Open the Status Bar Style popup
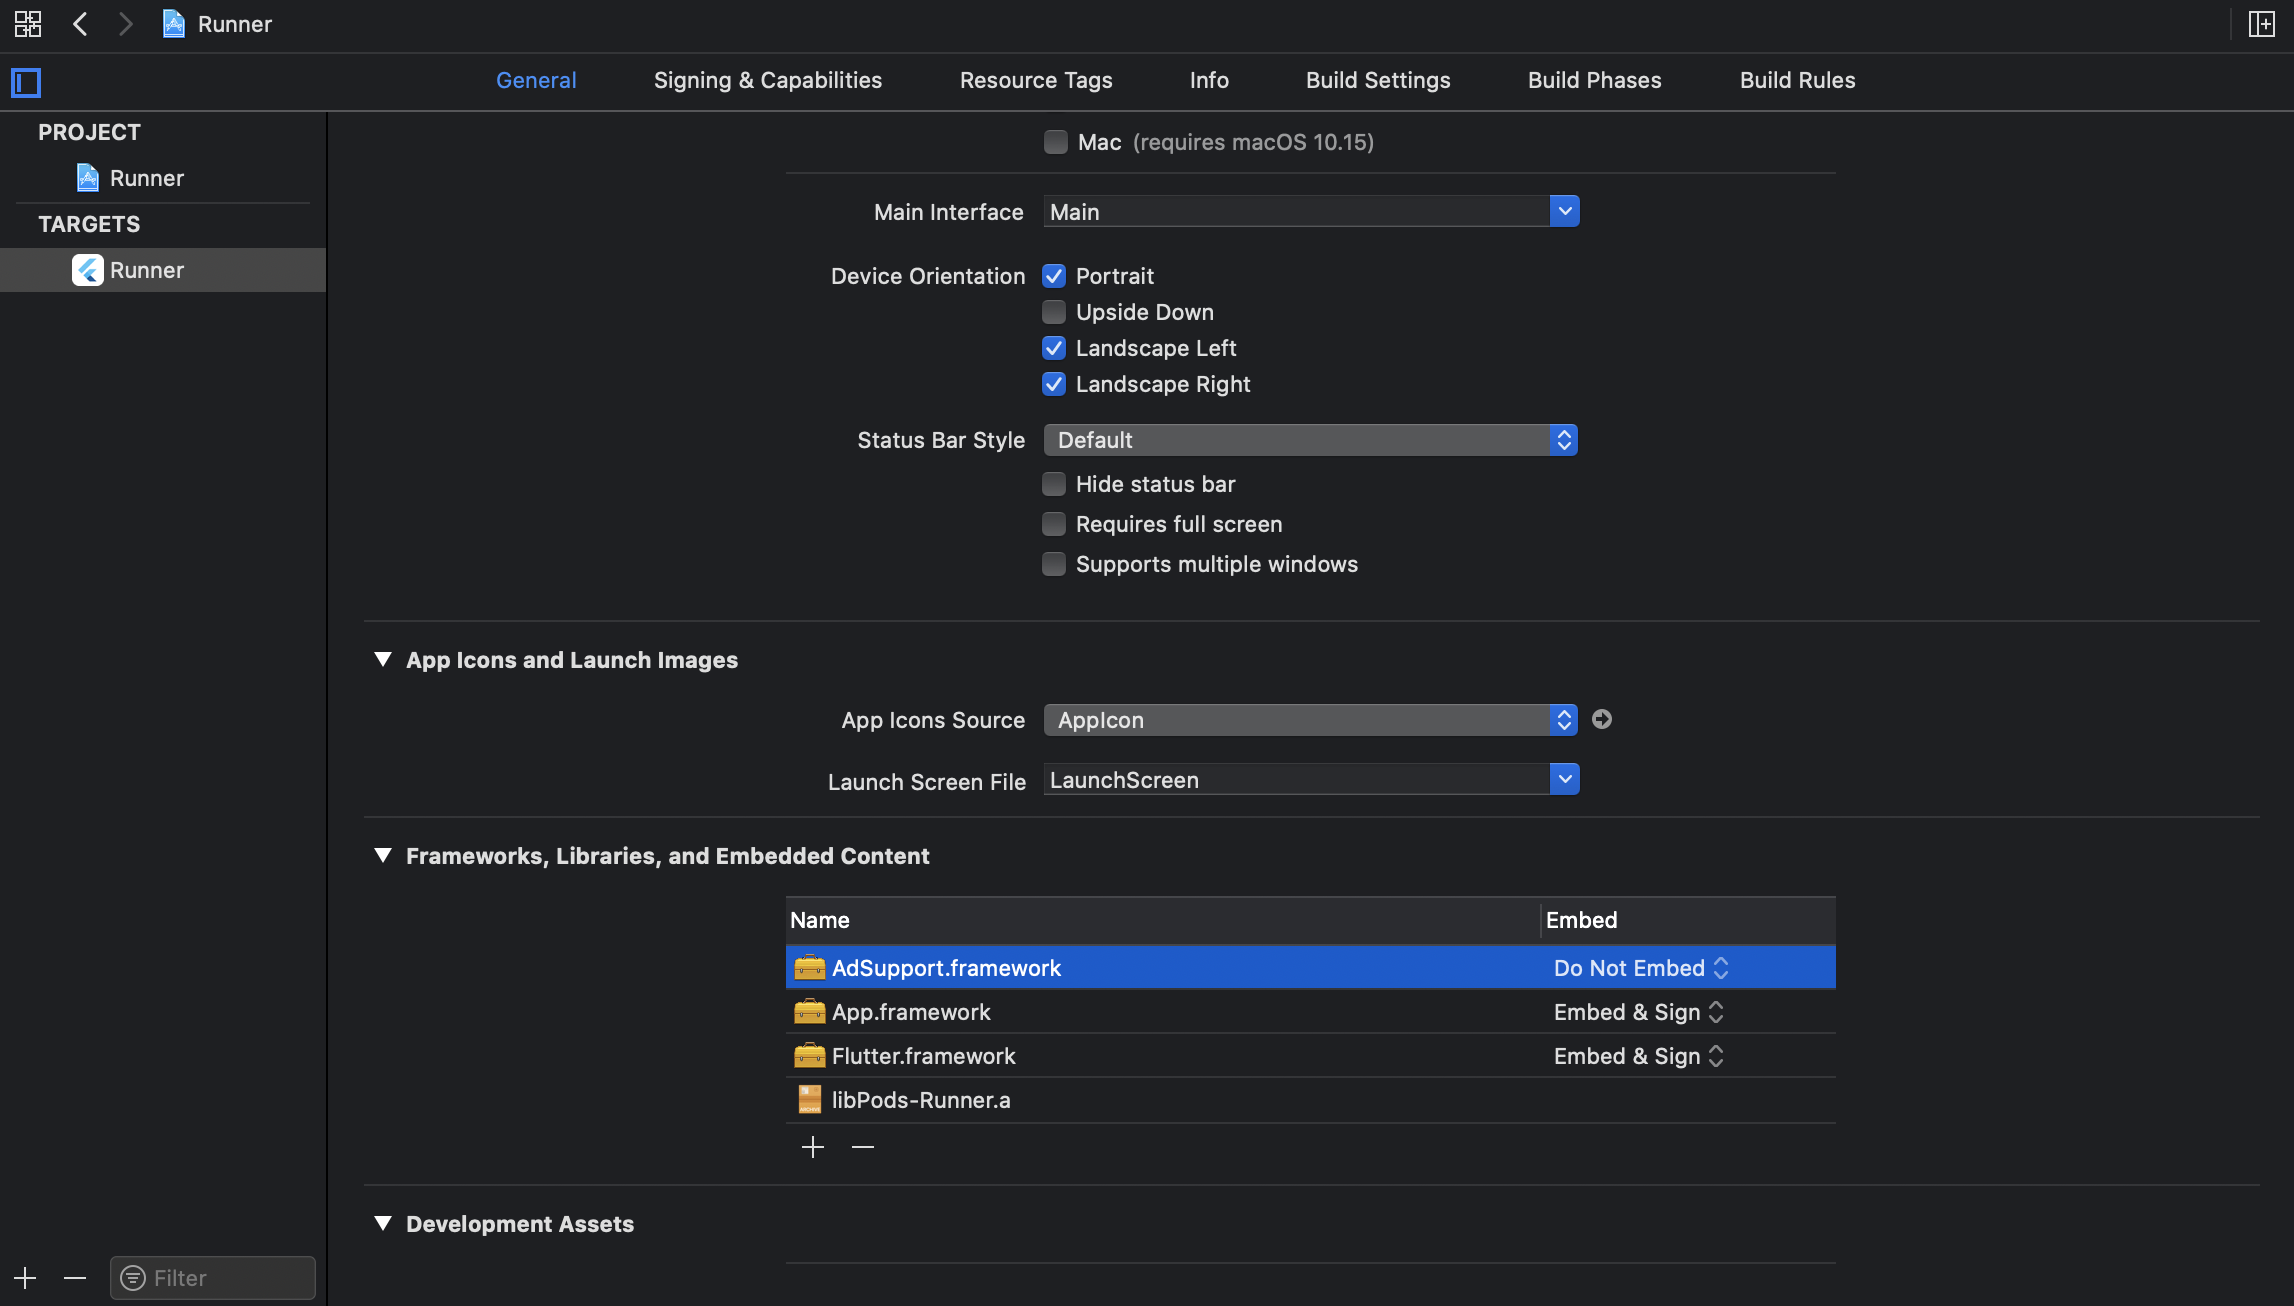 click(1311, 440)
